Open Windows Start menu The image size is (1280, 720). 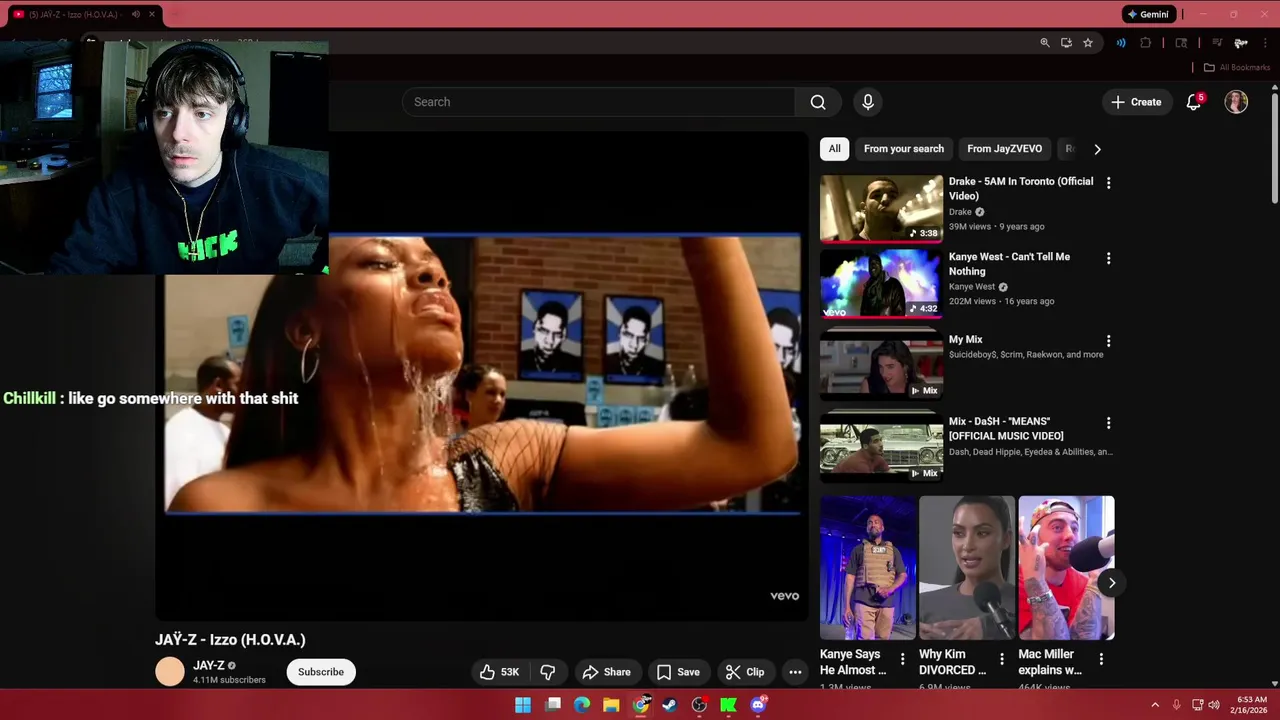coord(523,705)
